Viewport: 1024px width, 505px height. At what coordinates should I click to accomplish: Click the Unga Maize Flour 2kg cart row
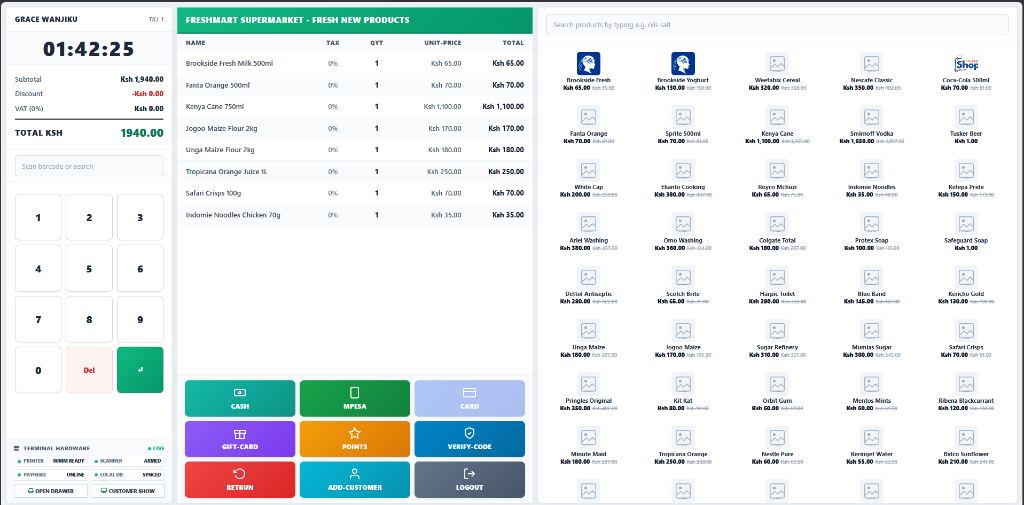[x=355, y=150]
